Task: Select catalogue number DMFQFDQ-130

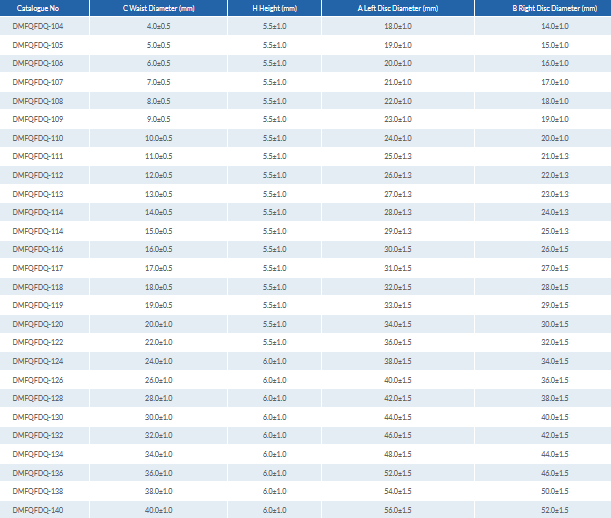Action: [37, 416]
